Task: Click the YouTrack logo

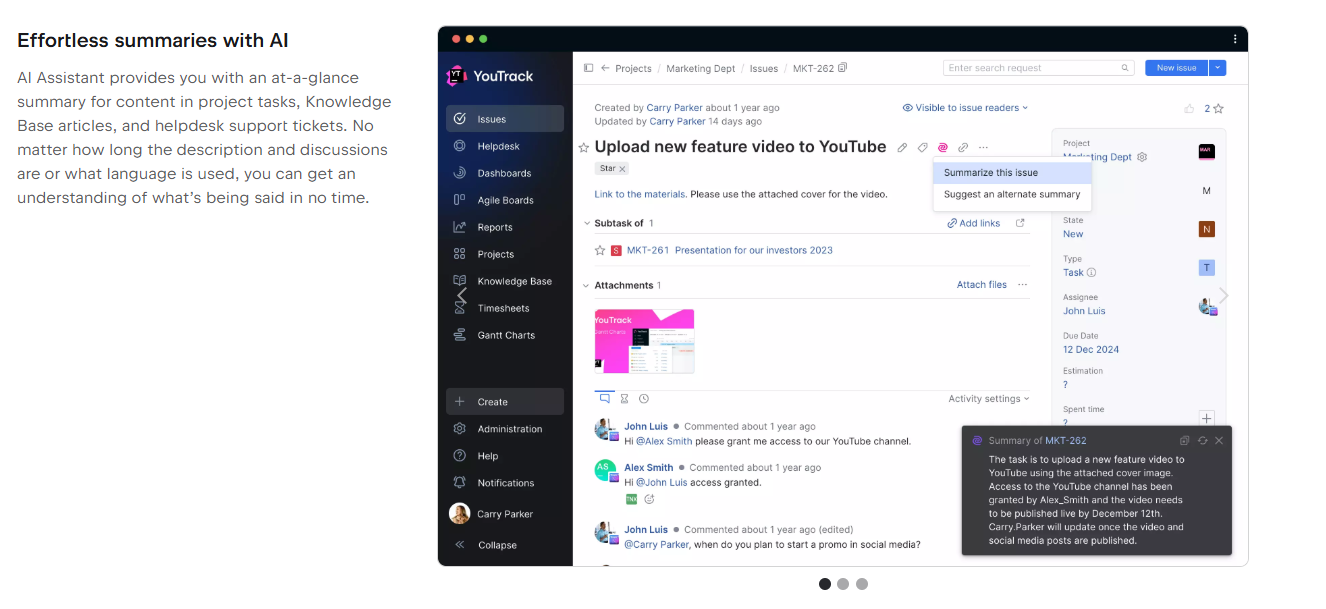Action: pyautogui.click(x=491, y=76)
